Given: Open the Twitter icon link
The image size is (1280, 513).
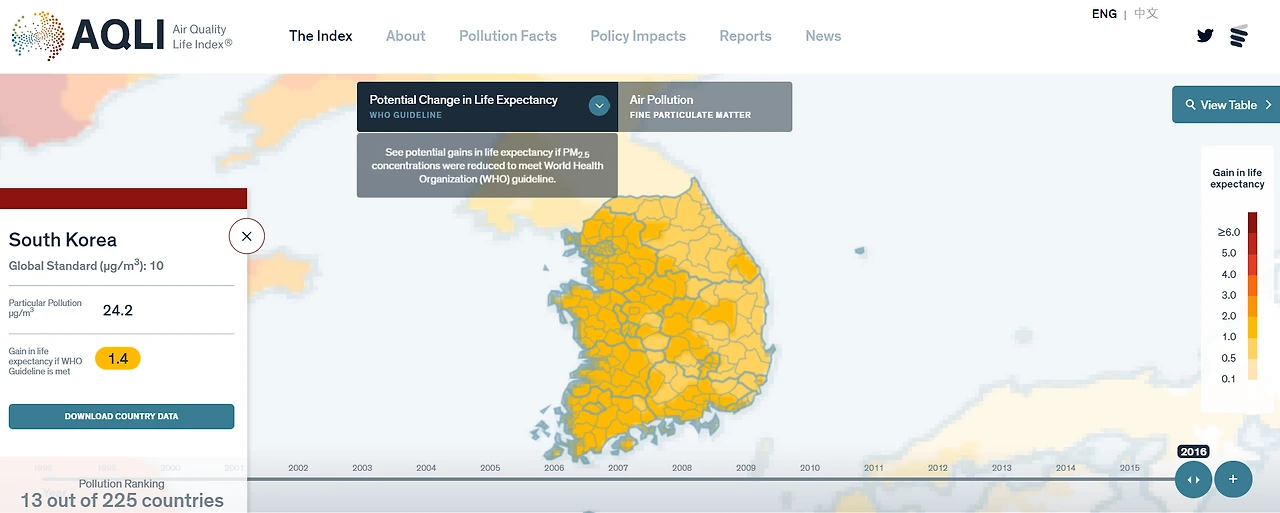Looking at the screenshot, I should [1205, 36].
